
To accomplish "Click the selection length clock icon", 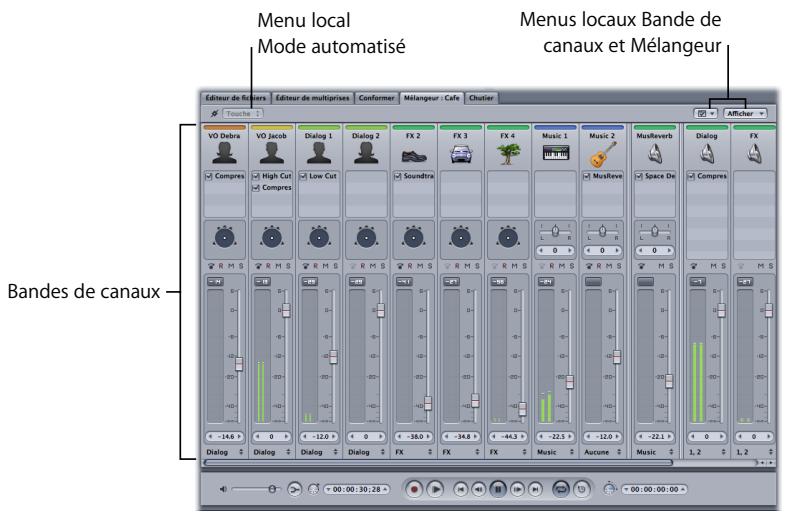I will (609, 489).
